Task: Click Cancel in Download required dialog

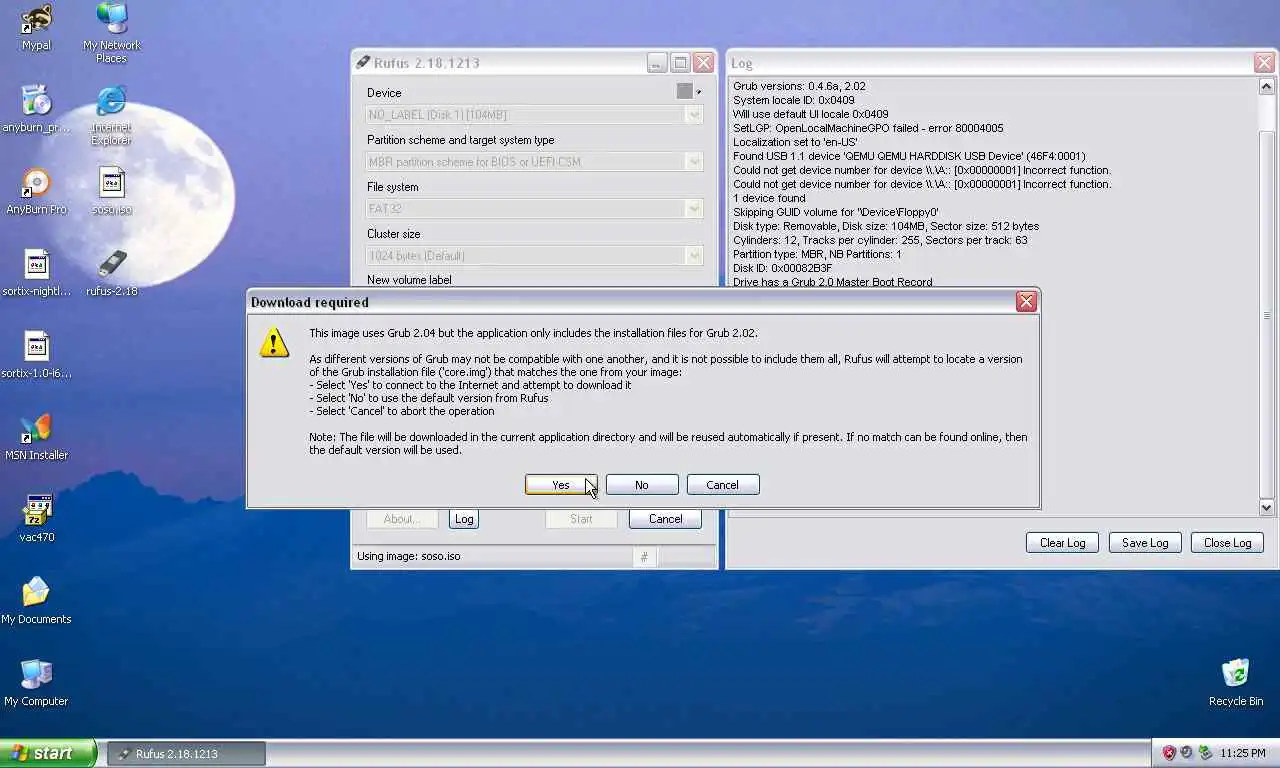Action: 723,485
